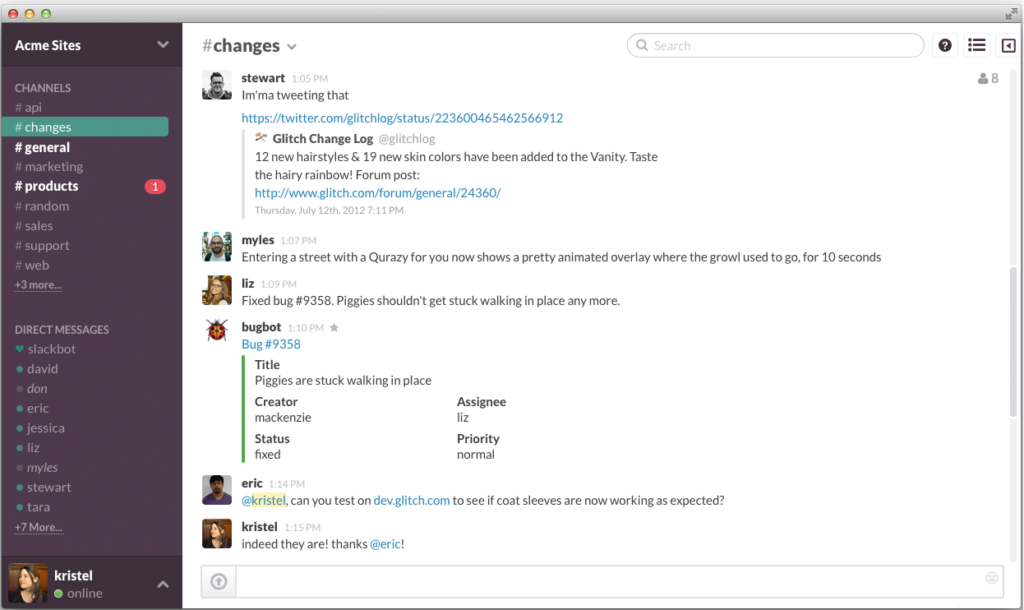Screen dimensions: 1024x610
Task: Select the #changes channel in sidebar
Action: 85,127
